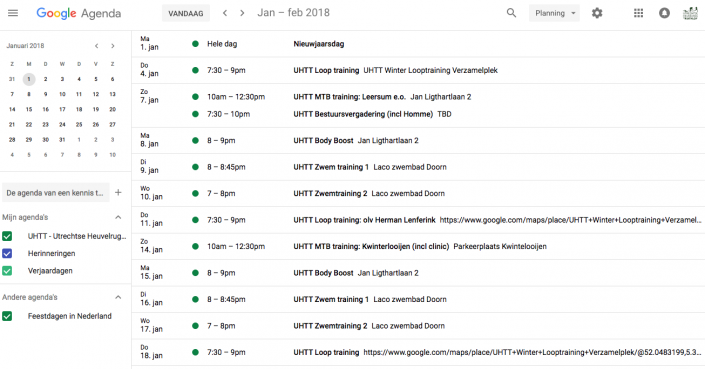
Task: Open the account avatar menu
Action: point(690,13)
